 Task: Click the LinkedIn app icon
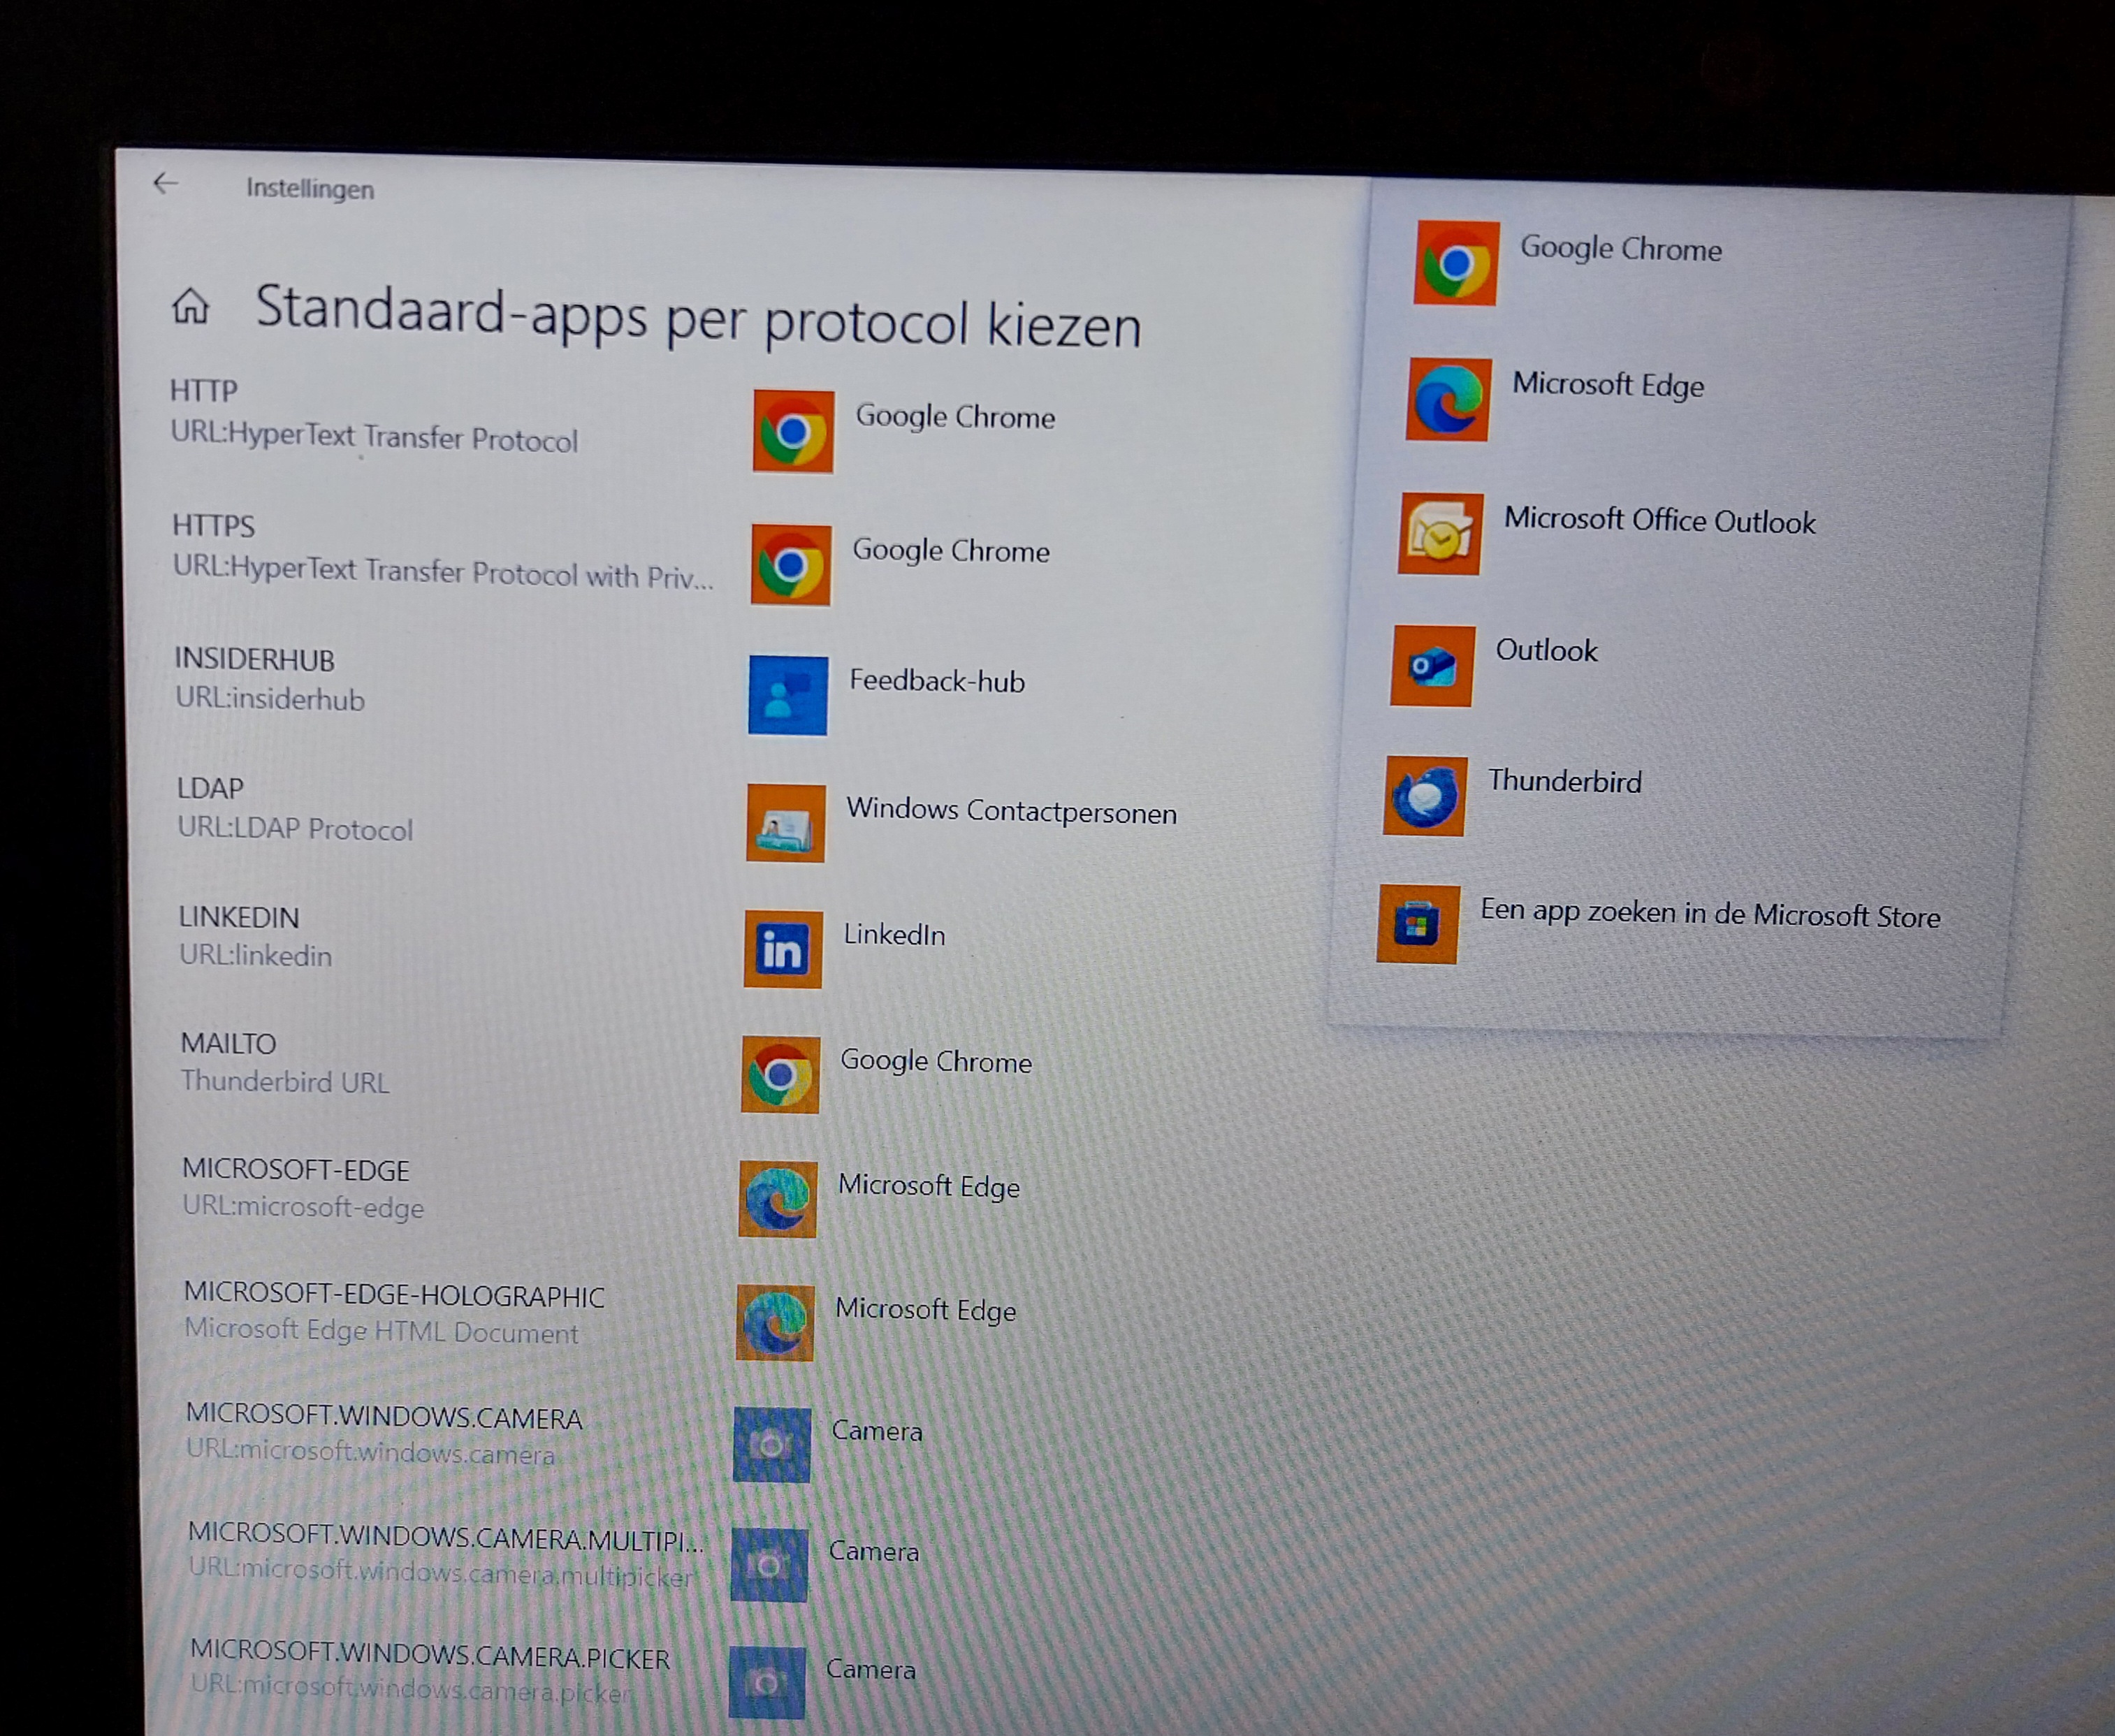coord(782,950)
